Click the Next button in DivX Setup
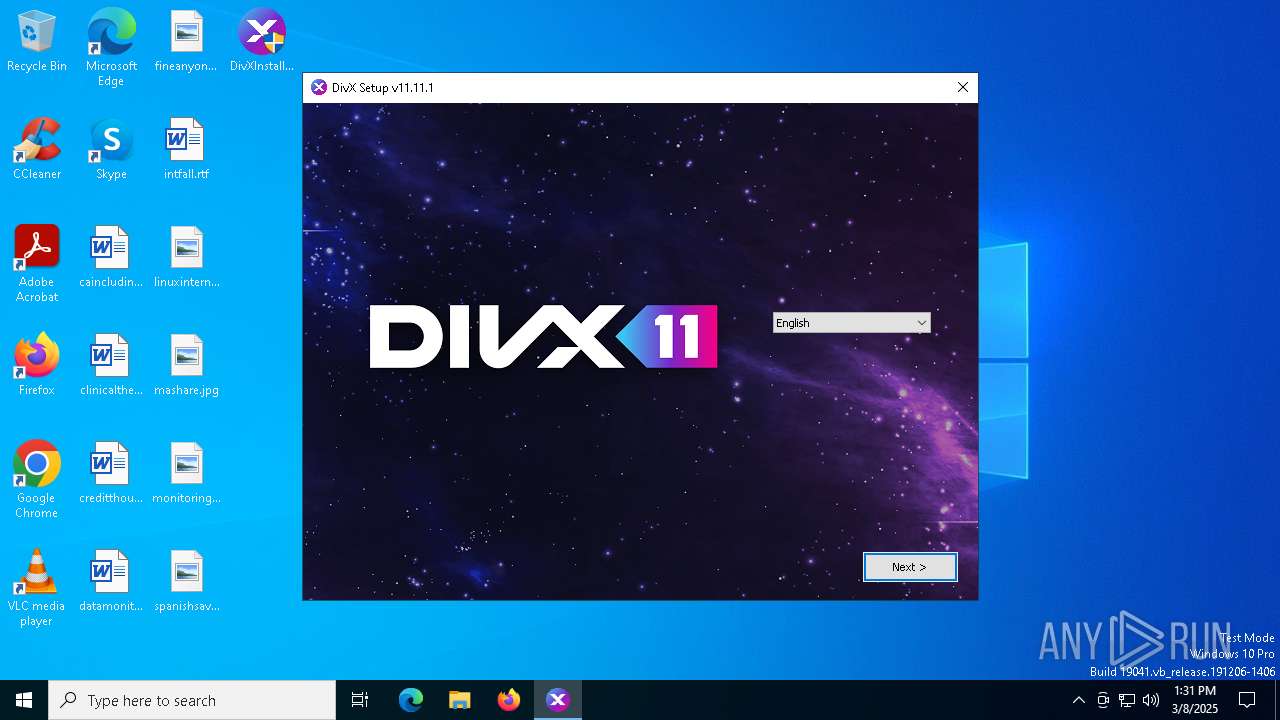The width and height of the screenshot is (1280, 720). coord(910,567)
